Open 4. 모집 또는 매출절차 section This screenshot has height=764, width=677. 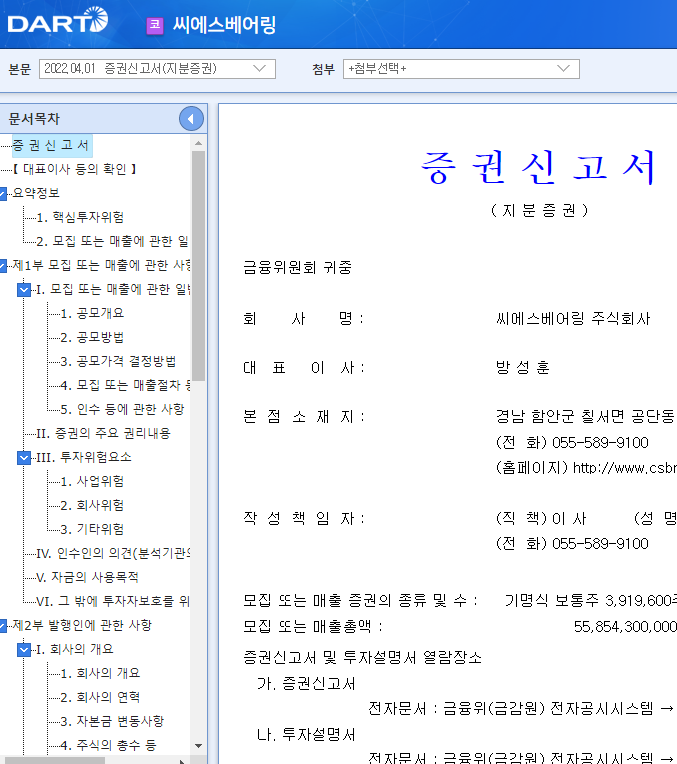coord(126,385)
